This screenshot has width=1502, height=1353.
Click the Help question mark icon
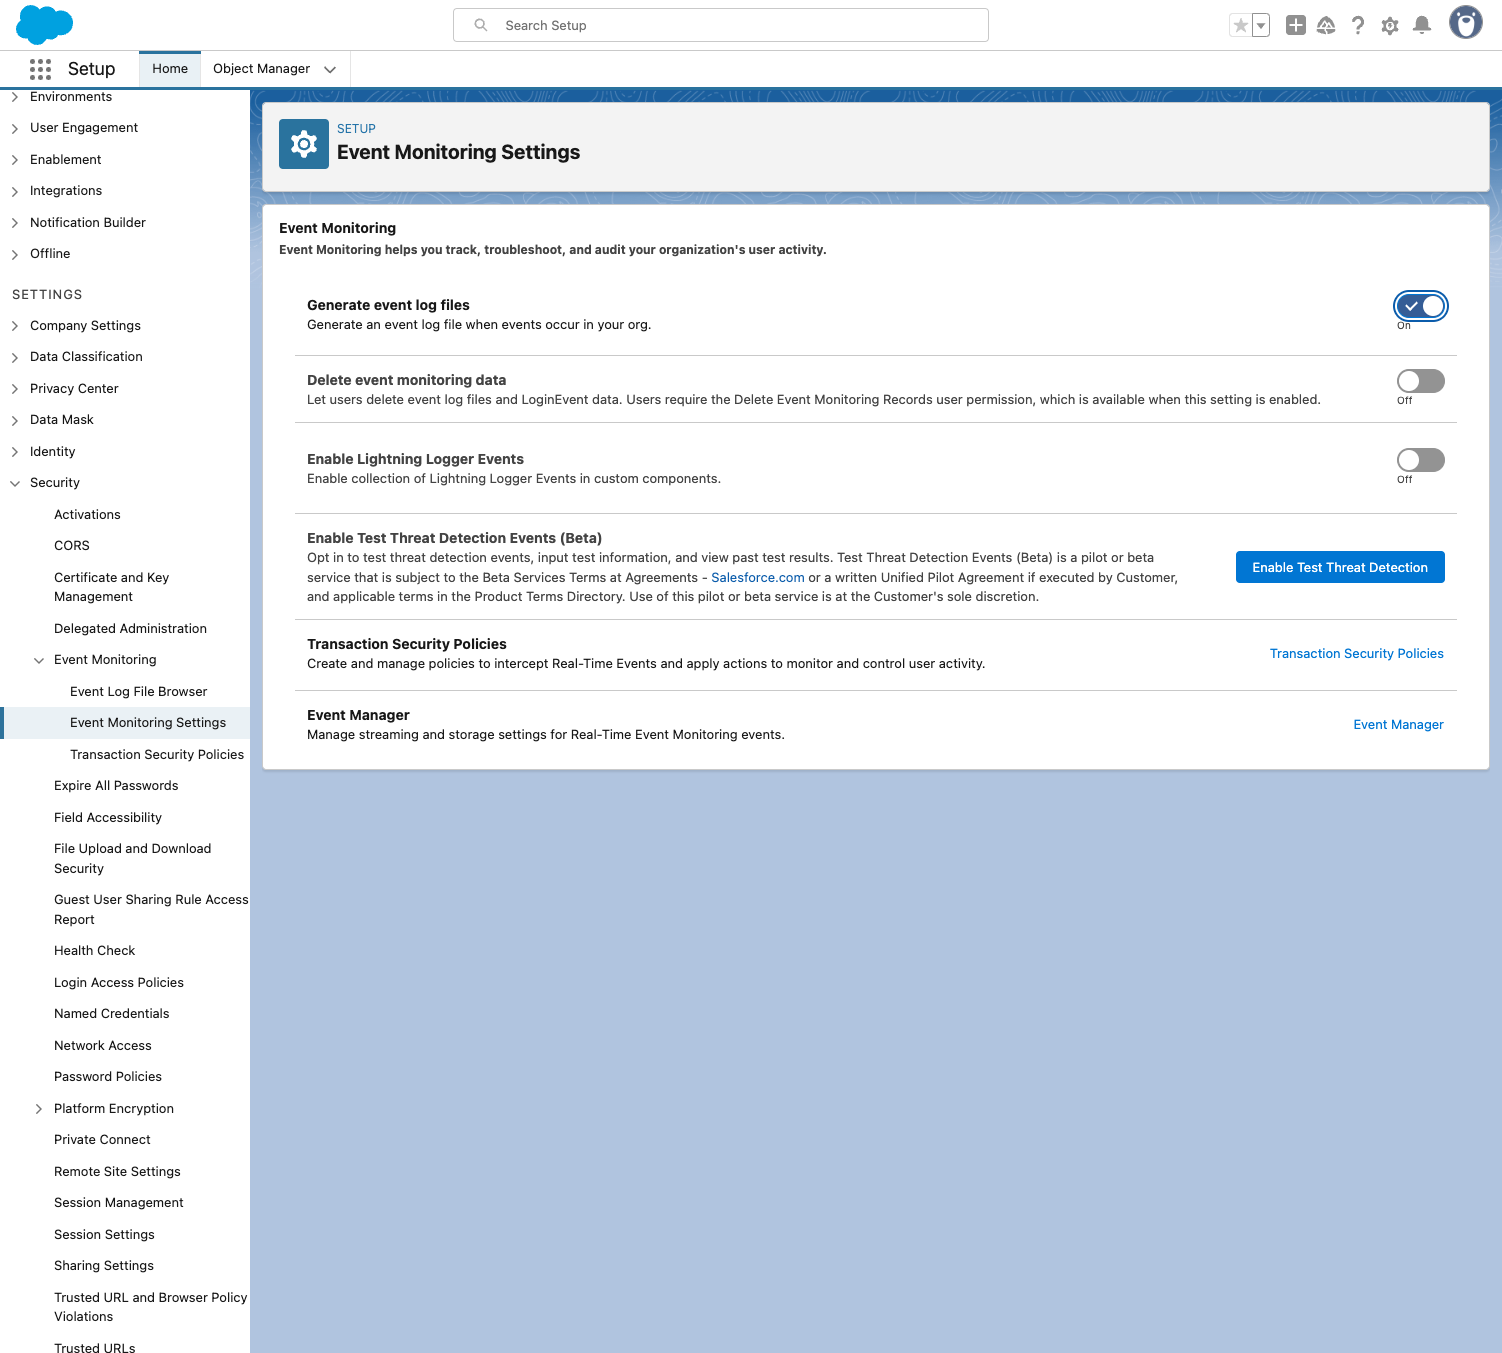[x=1357, y=26]
